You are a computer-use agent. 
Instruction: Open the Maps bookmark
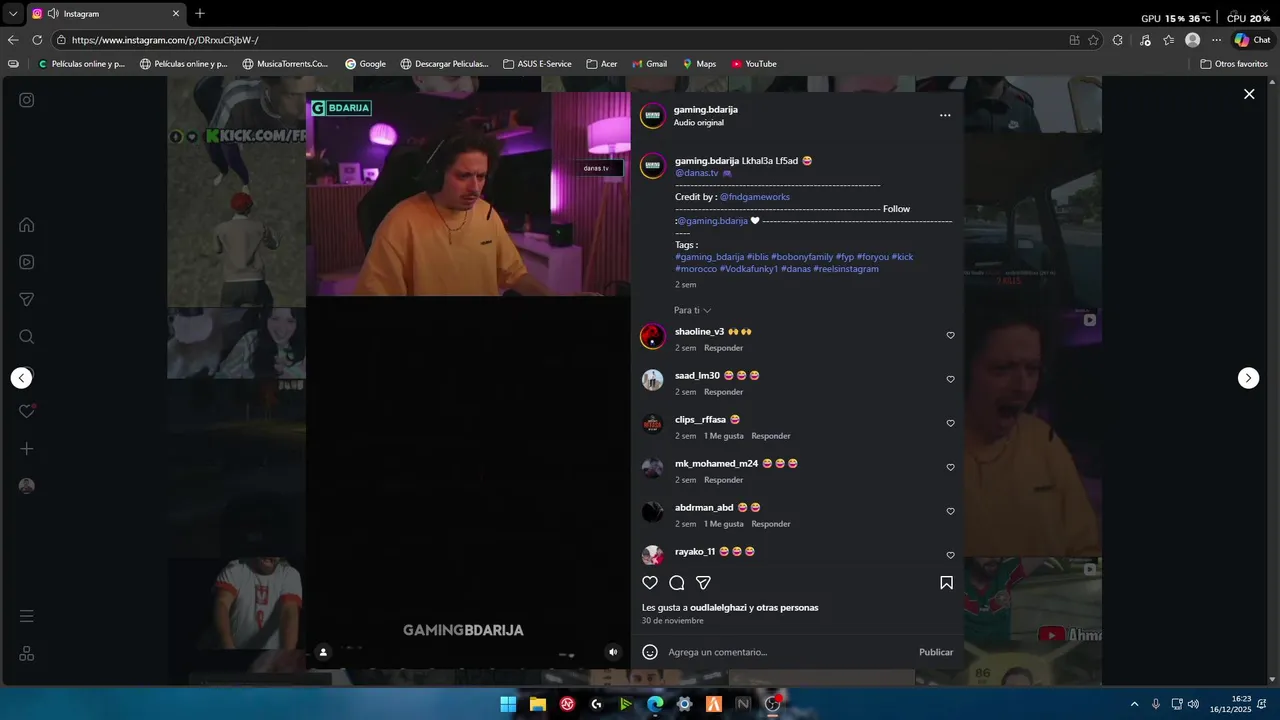click(699, 64)
